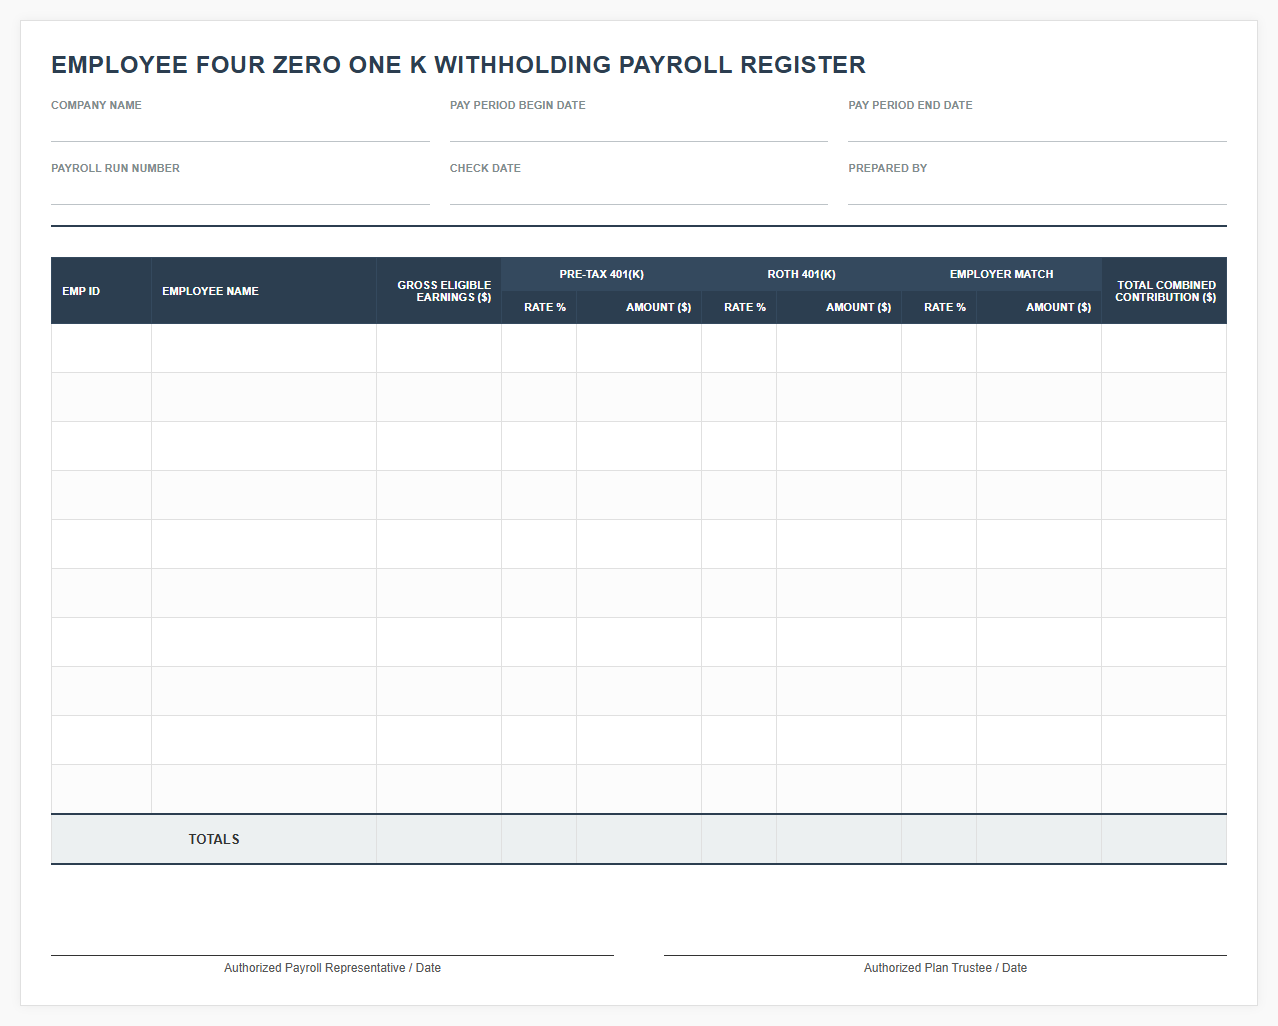The image size is (1278, 1026).
Task: Click the payroll register title heading
Action: 458,65
